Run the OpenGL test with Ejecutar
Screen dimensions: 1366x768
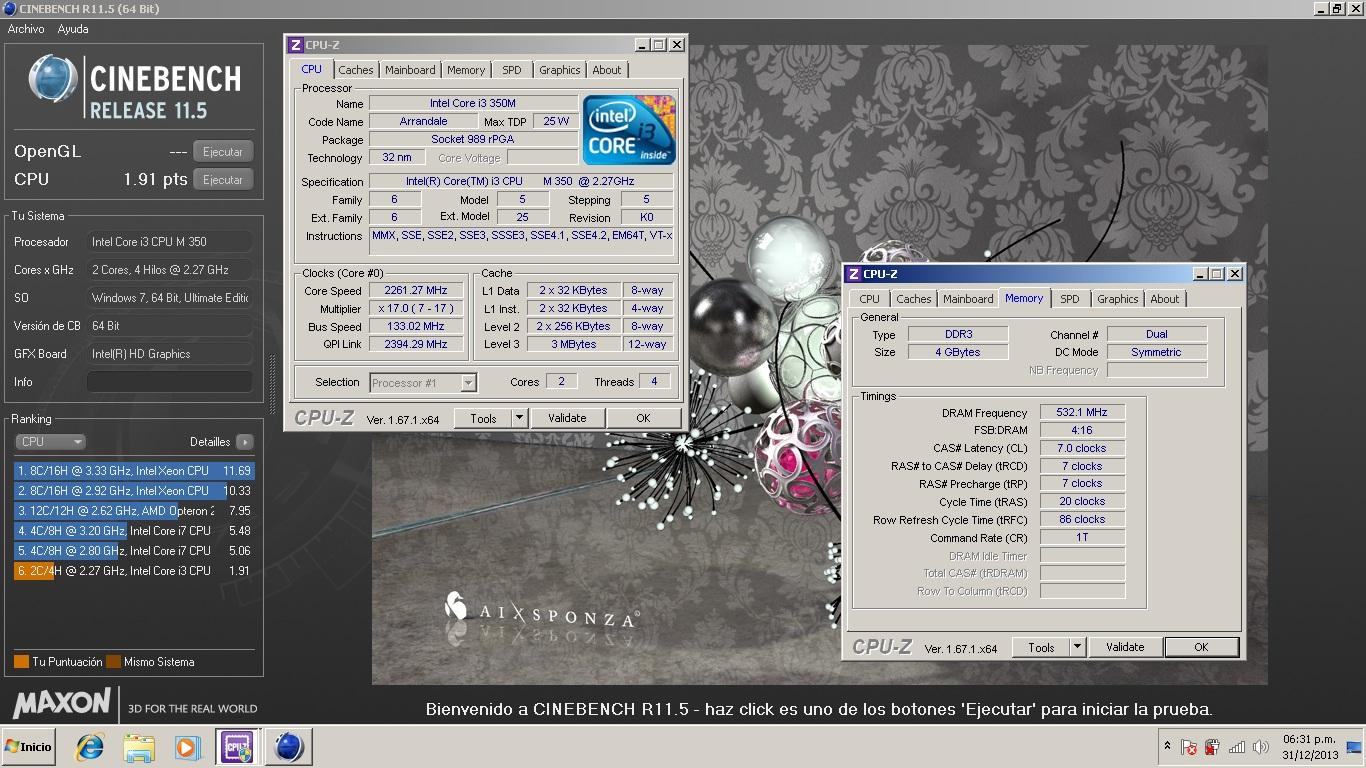point(223,152)
